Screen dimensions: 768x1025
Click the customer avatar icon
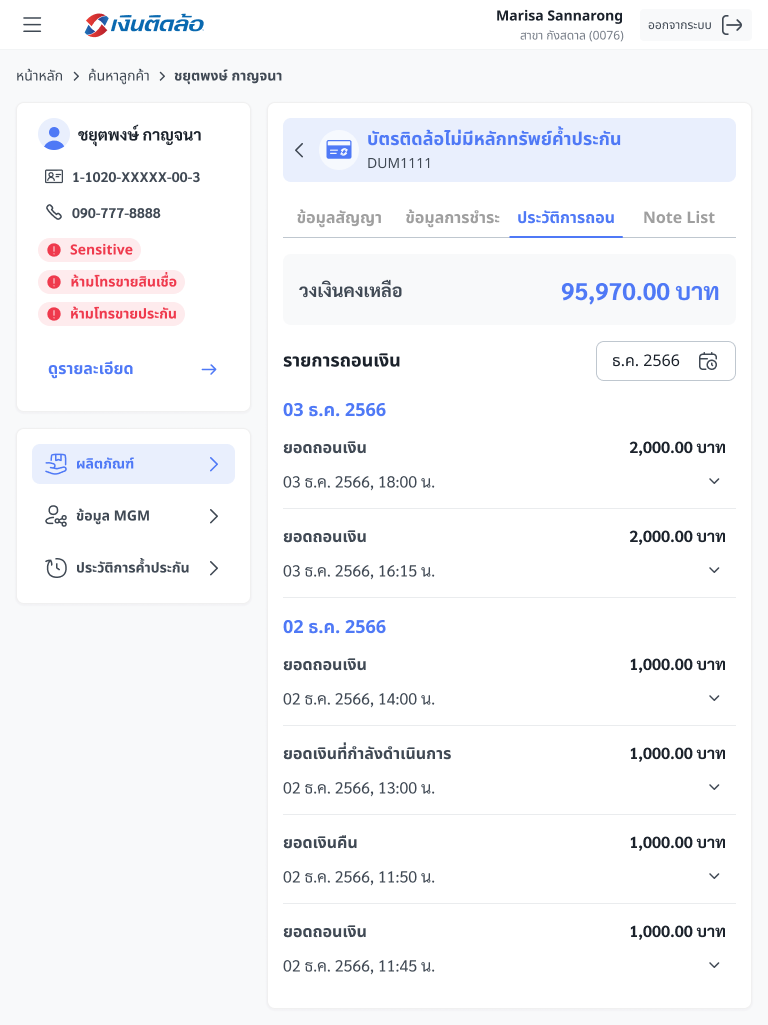click(54, 135)
